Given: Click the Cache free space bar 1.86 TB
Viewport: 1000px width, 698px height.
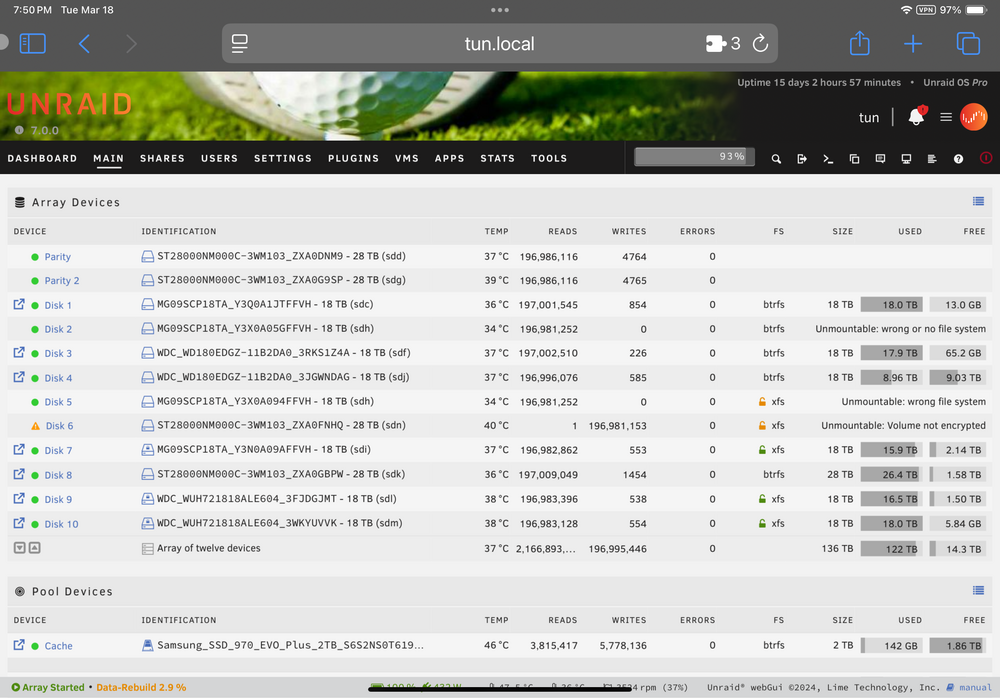Looking at the screenshot, I should coord(957,646).
